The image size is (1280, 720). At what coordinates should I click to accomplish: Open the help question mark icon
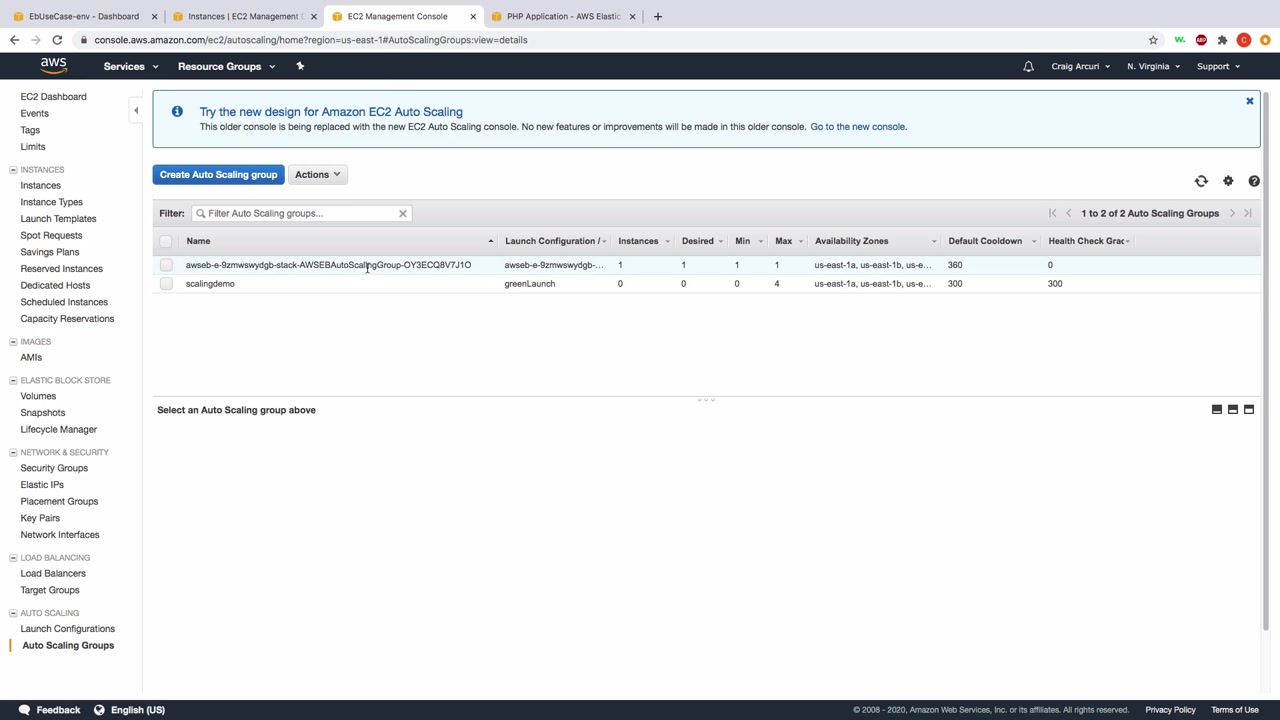[1254, 181]
